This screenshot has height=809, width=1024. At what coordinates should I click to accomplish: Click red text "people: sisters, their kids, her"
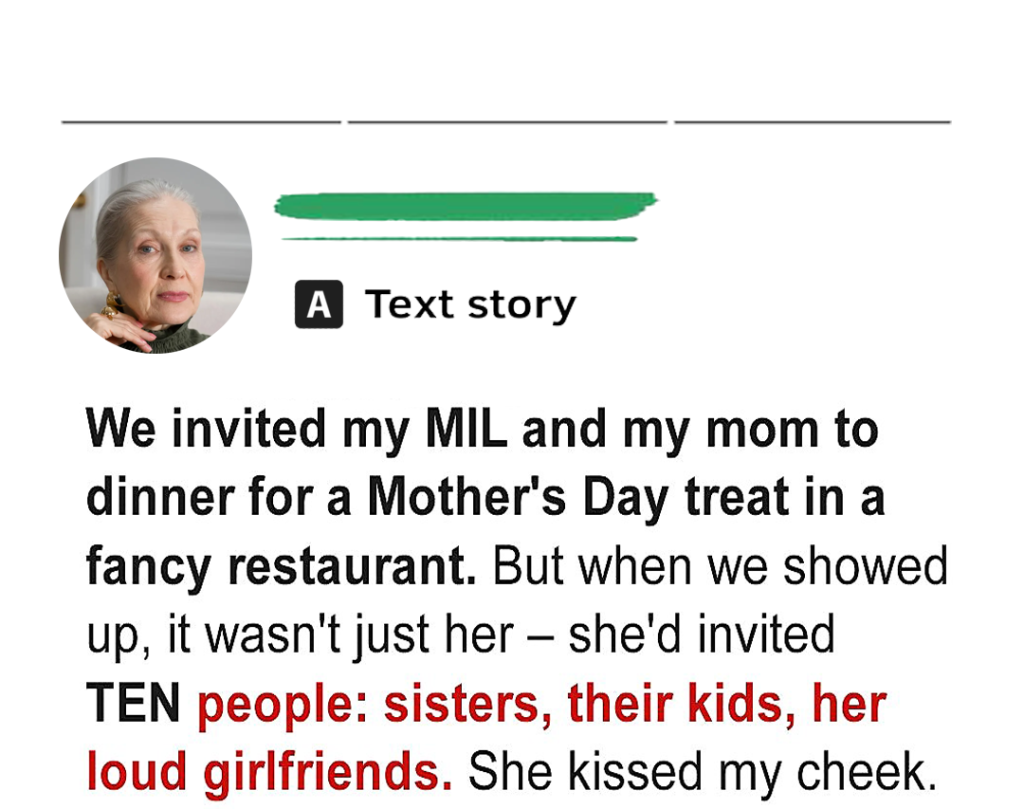(x=542, y=705)
